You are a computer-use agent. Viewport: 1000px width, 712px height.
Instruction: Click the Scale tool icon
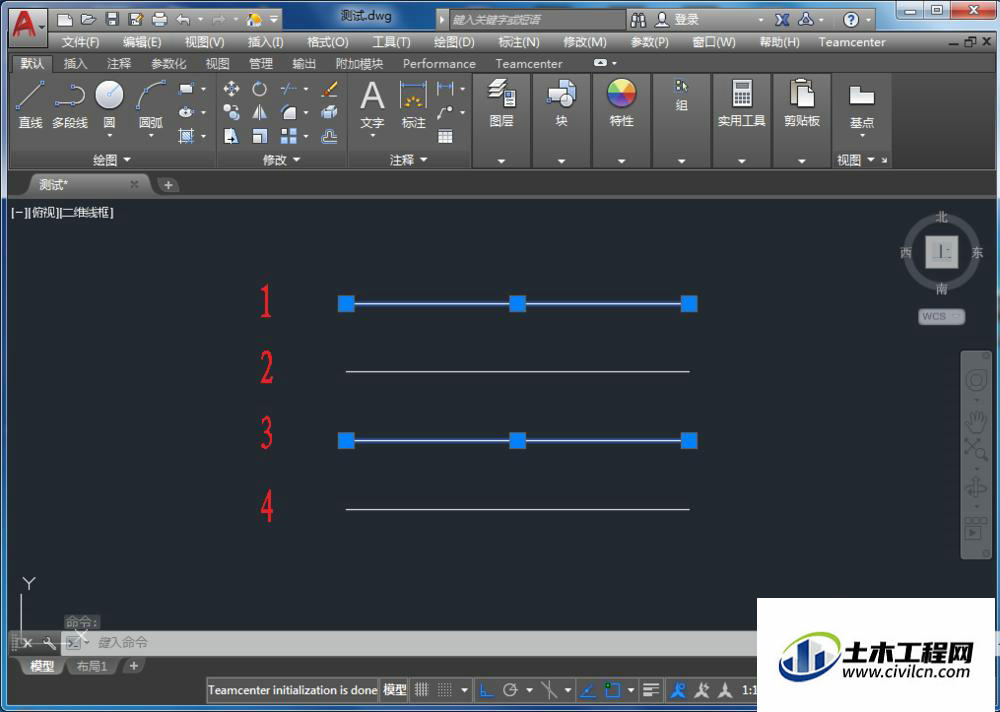point(259,136)
